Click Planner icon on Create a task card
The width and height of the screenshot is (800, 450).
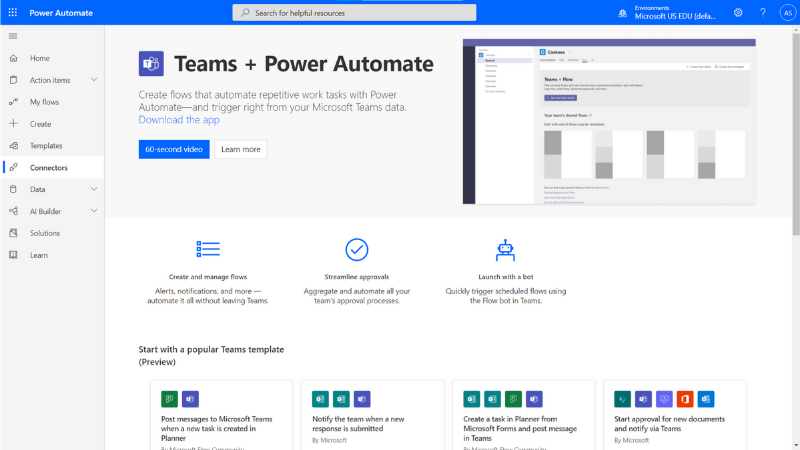(x=513, y=399)
